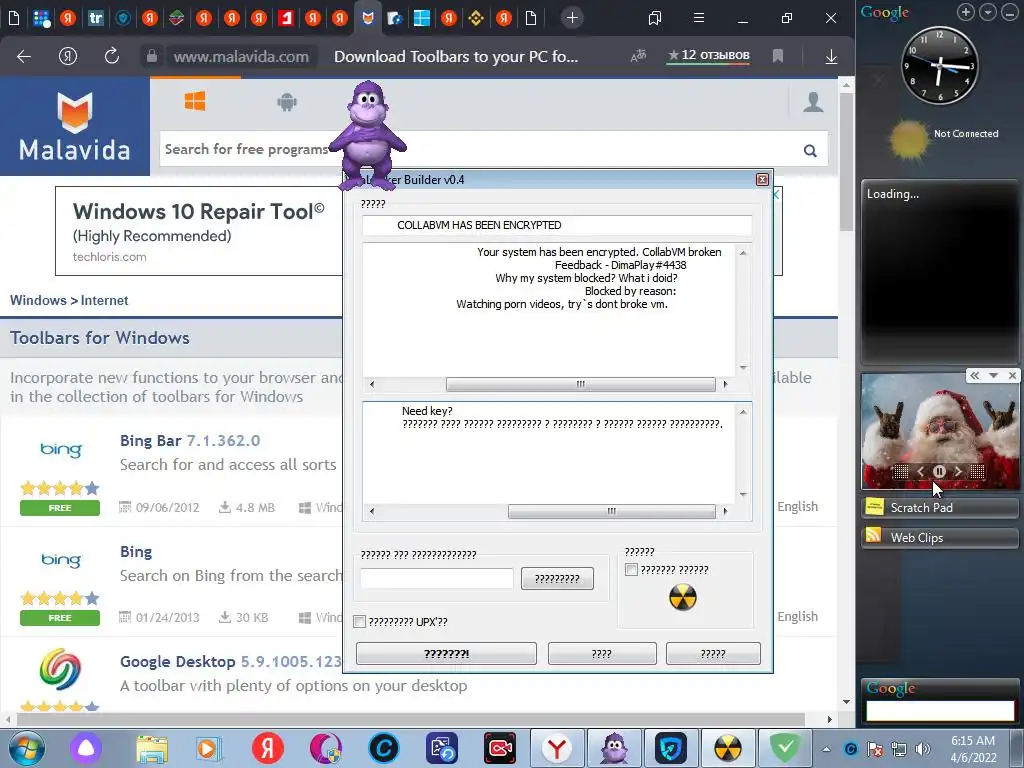
Task: Click the 'Internet' breadcrumb link
Action: (x=104, y=300)
